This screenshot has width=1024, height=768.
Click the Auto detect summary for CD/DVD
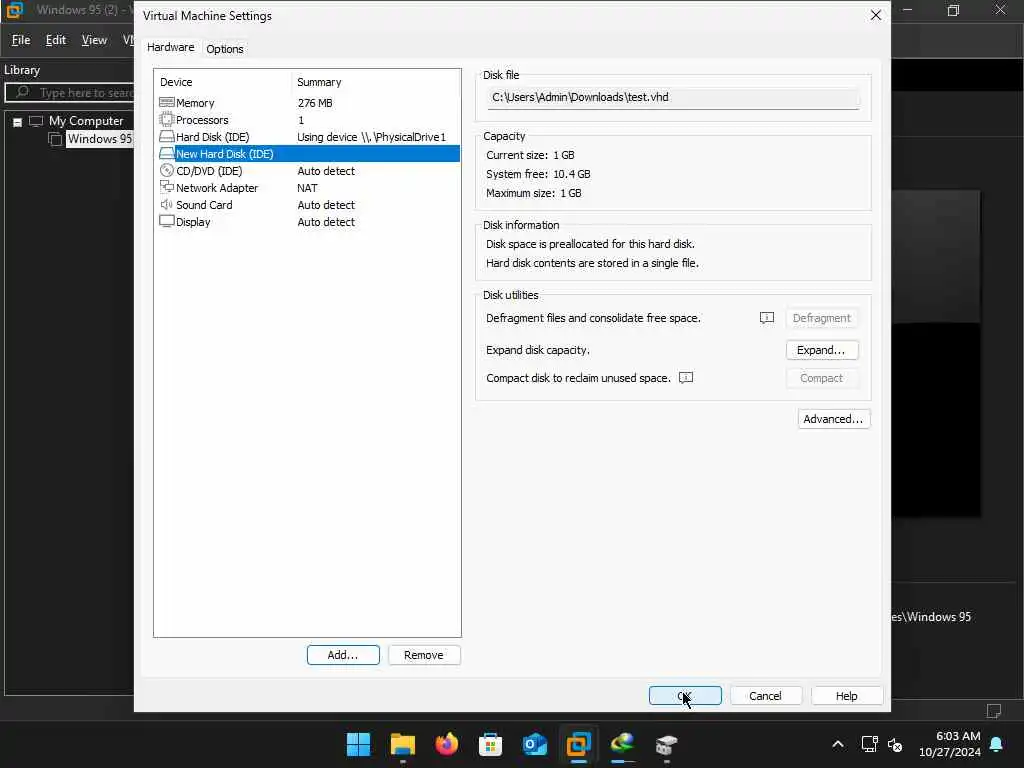coord(326,171)
